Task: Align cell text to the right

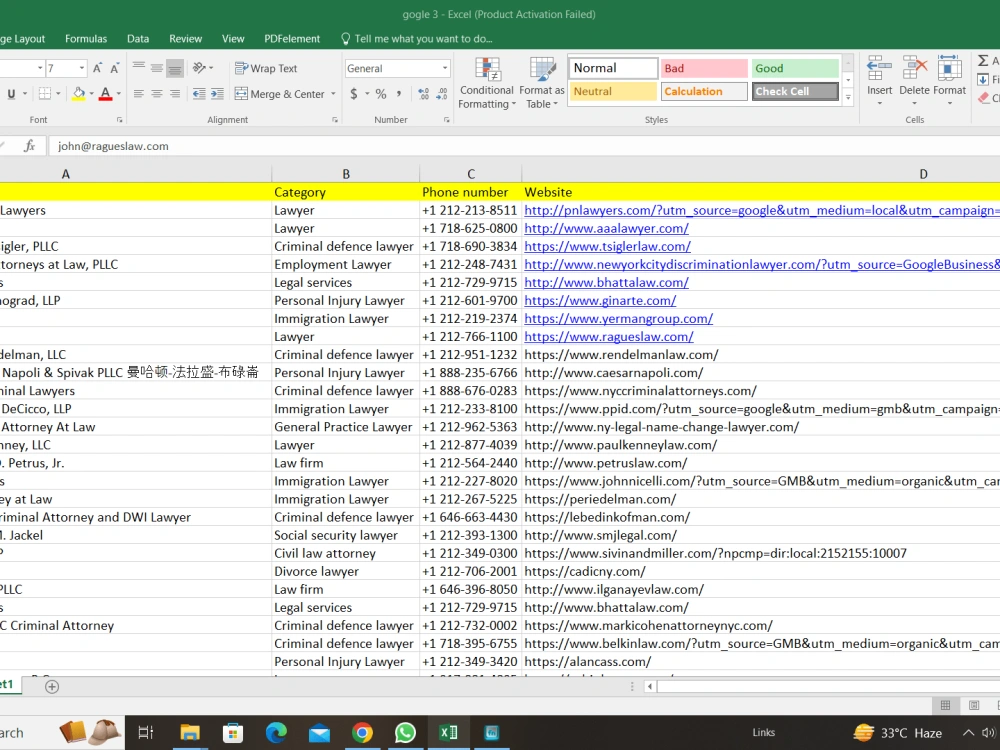Action: click(175, 94)
